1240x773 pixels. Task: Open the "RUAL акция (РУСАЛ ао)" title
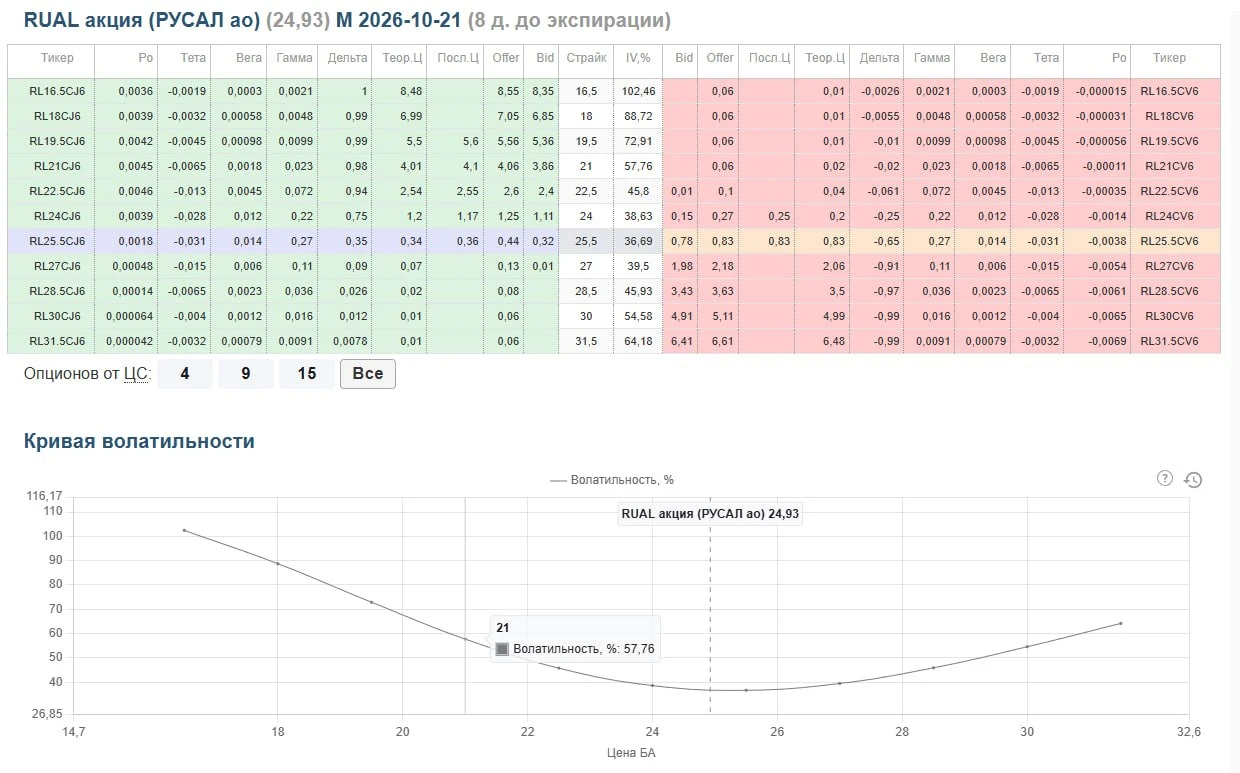(141, 21)
